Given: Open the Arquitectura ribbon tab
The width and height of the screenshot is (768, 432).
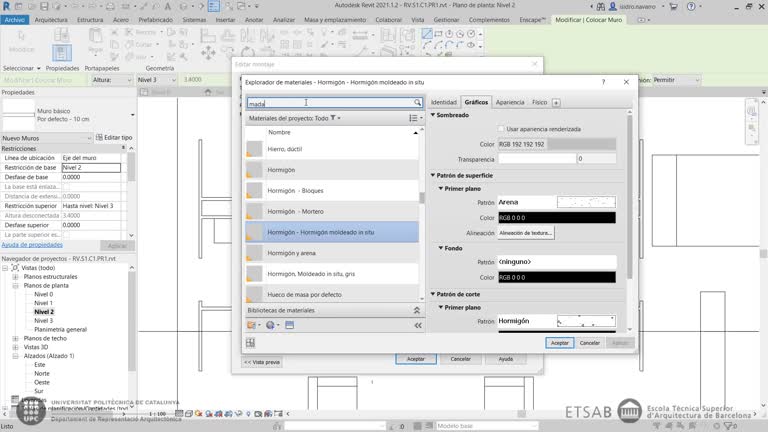Looking at the screenshot, I should pyautogui.click(x=51, y=19).
